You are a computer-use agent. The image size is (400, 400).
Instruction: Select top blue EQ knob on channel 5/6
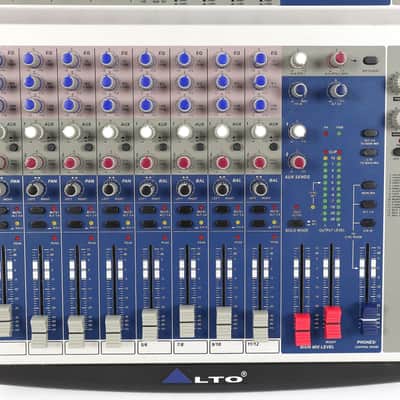(145, 59)
